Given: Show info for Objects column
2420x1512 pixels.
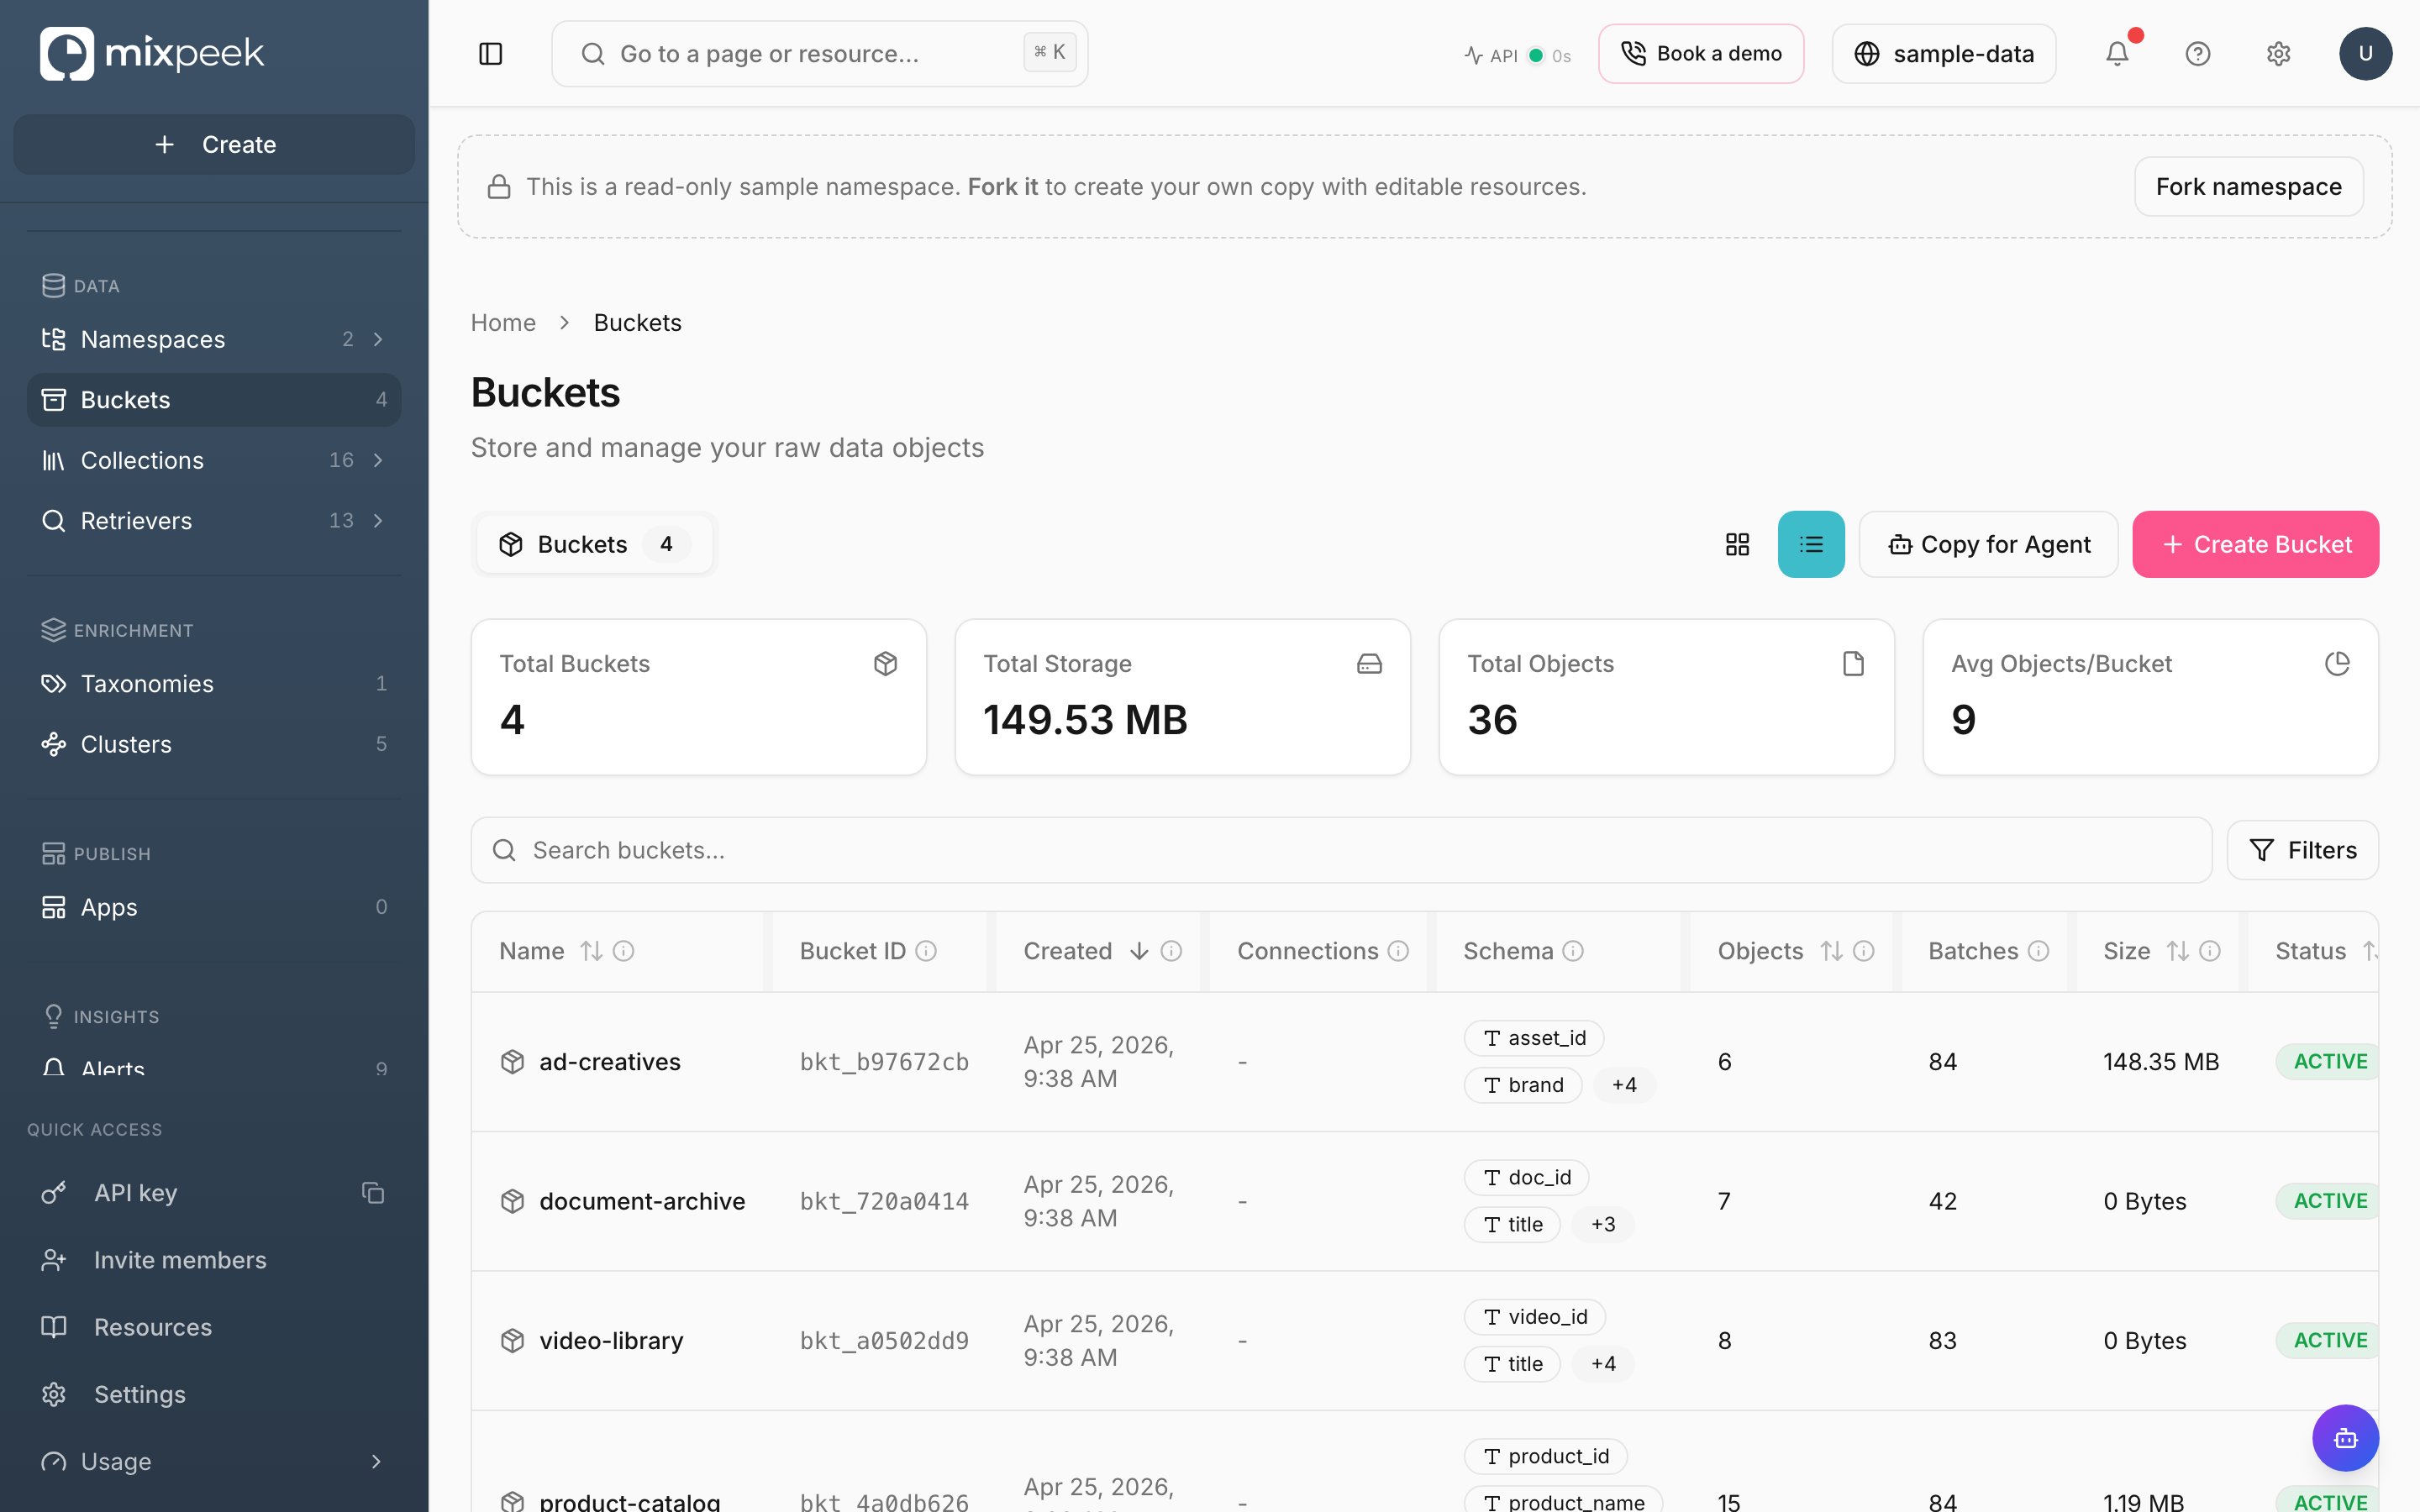Looking at the screenshot, I should tap(1863, 951).
